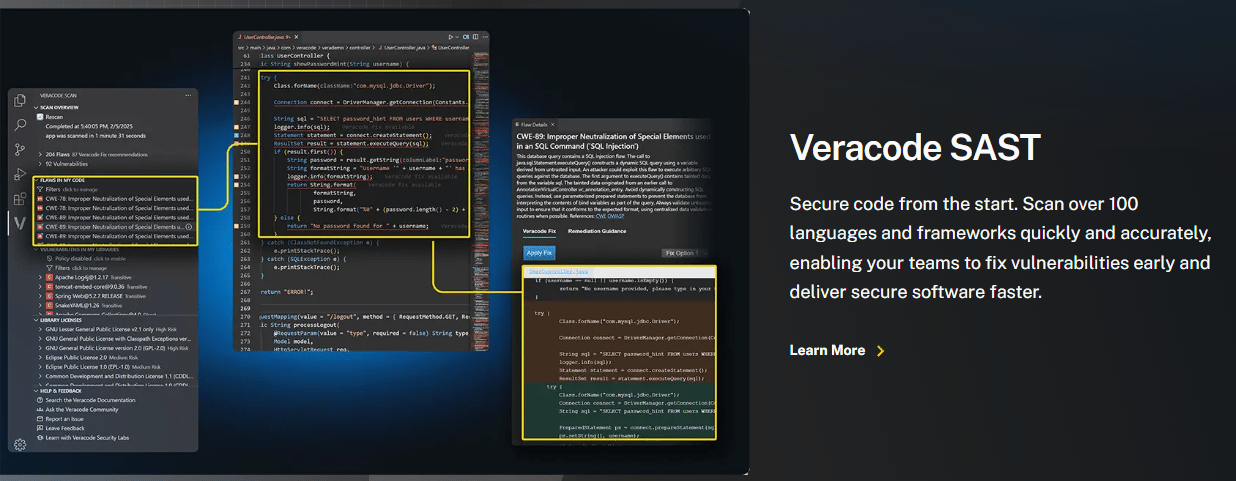Switch to the Veracode Fix tab
Screen dimensions: 1236x481
point(539,231)
